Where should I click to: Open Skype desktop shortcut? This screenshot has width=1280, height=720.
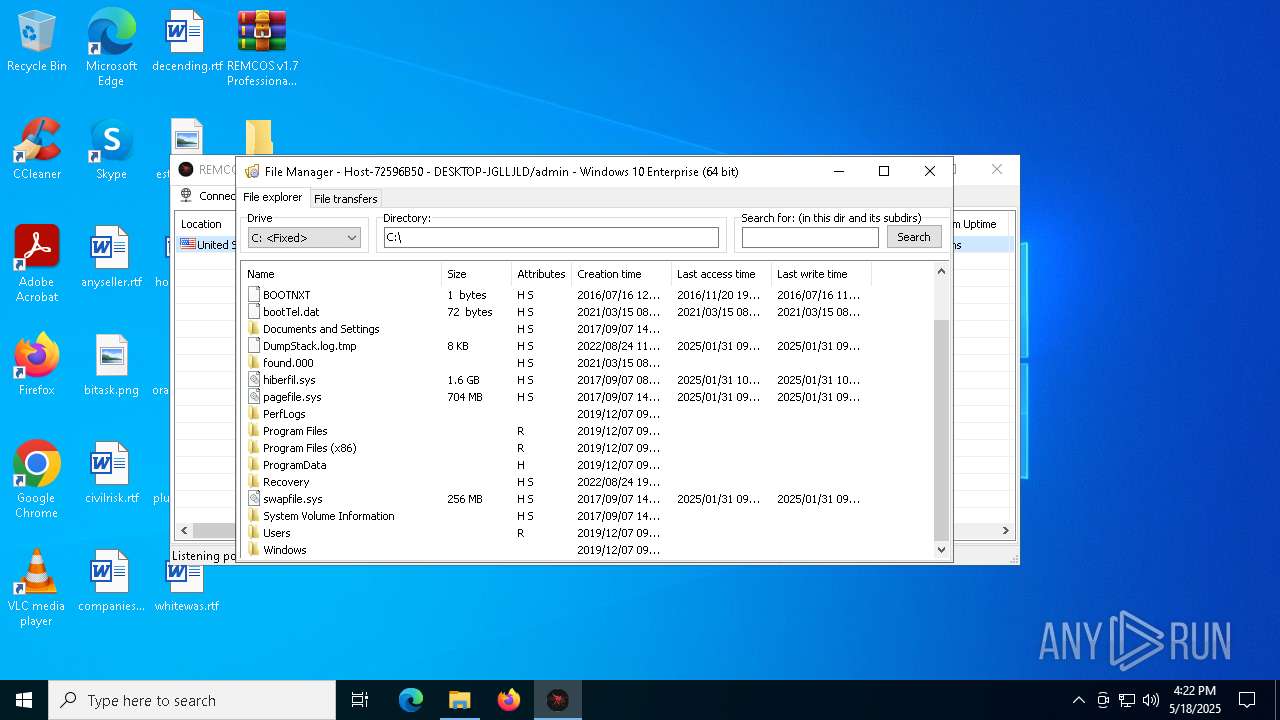point(111,150)
